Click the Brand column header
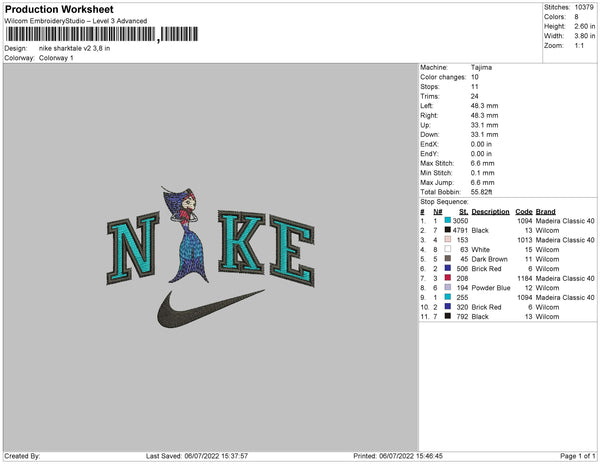 (x=545, y=212)
